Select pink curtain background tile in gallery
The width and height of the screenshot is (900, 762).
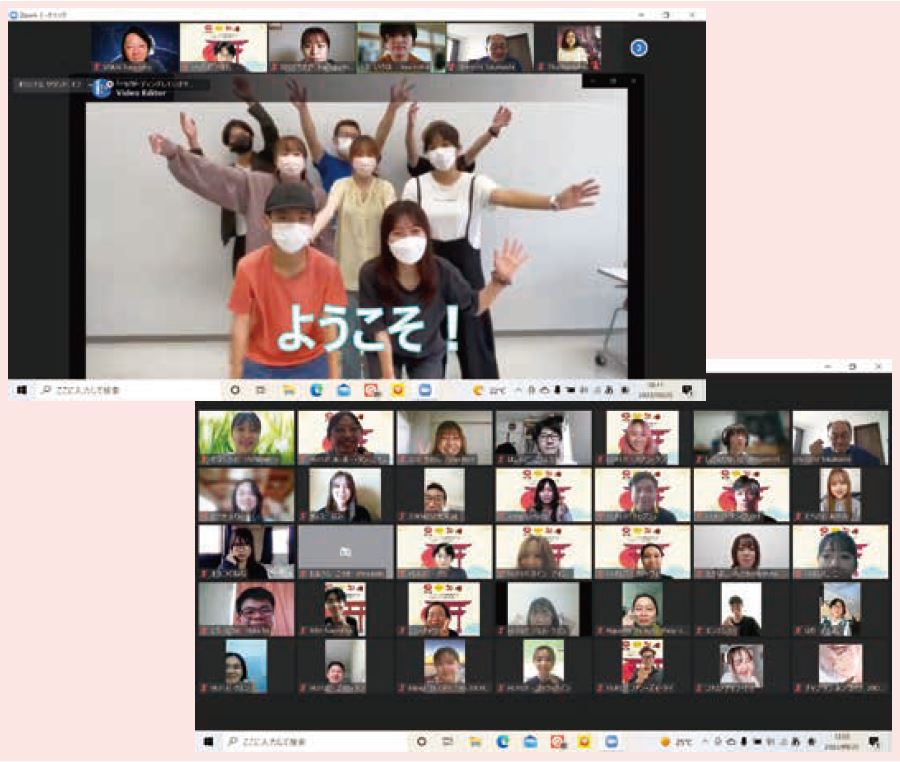[x=246, y=609]
